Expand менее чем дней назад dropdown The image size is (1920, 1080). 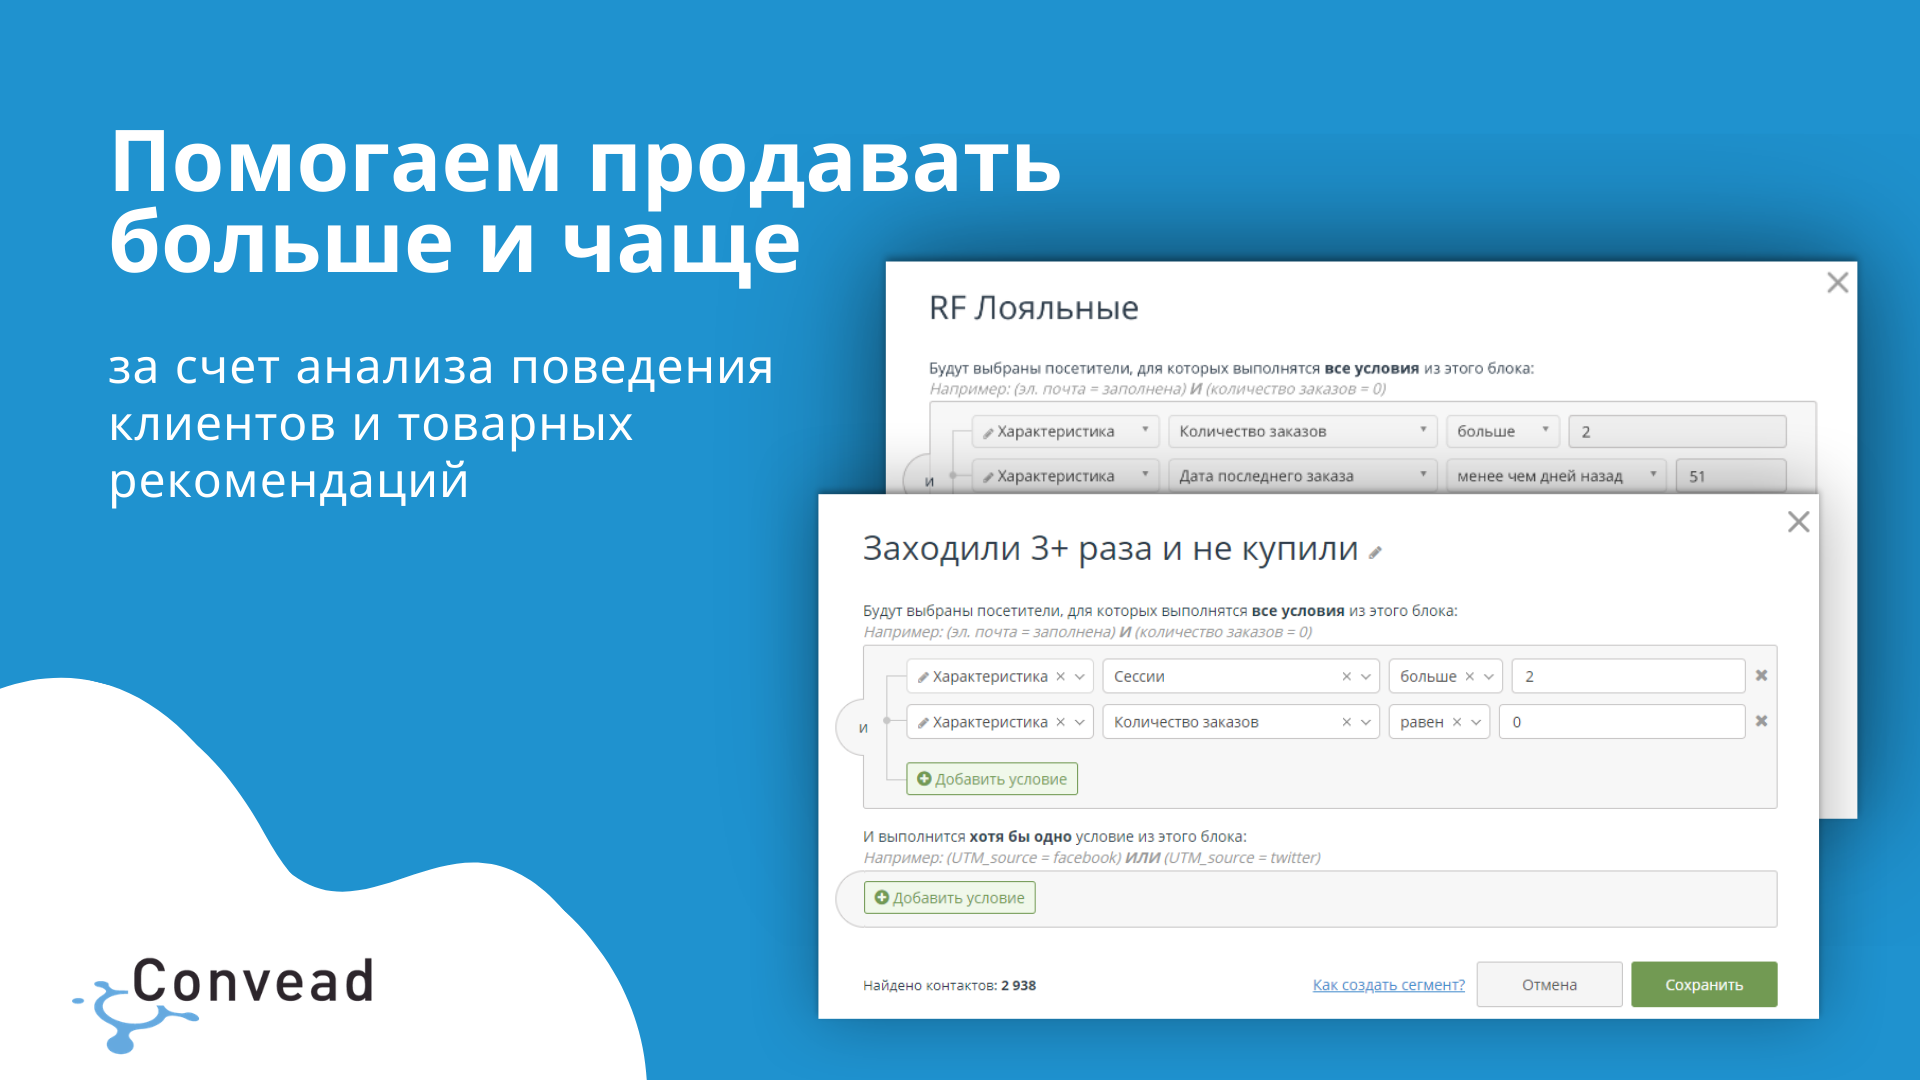pos(1652,475)
